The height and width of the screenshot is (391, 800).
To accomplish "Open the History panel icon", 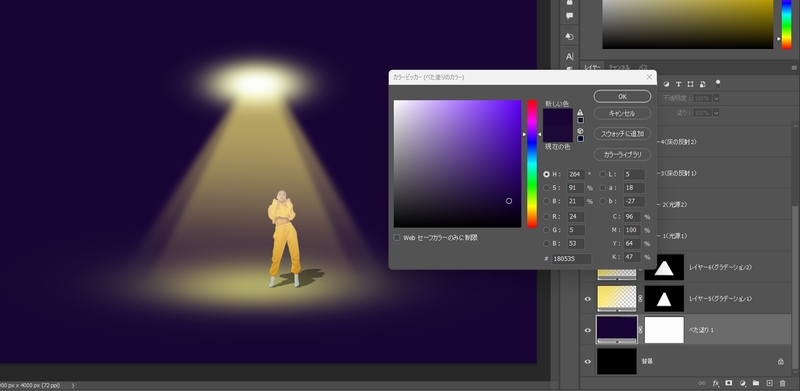I will (570, 36).
